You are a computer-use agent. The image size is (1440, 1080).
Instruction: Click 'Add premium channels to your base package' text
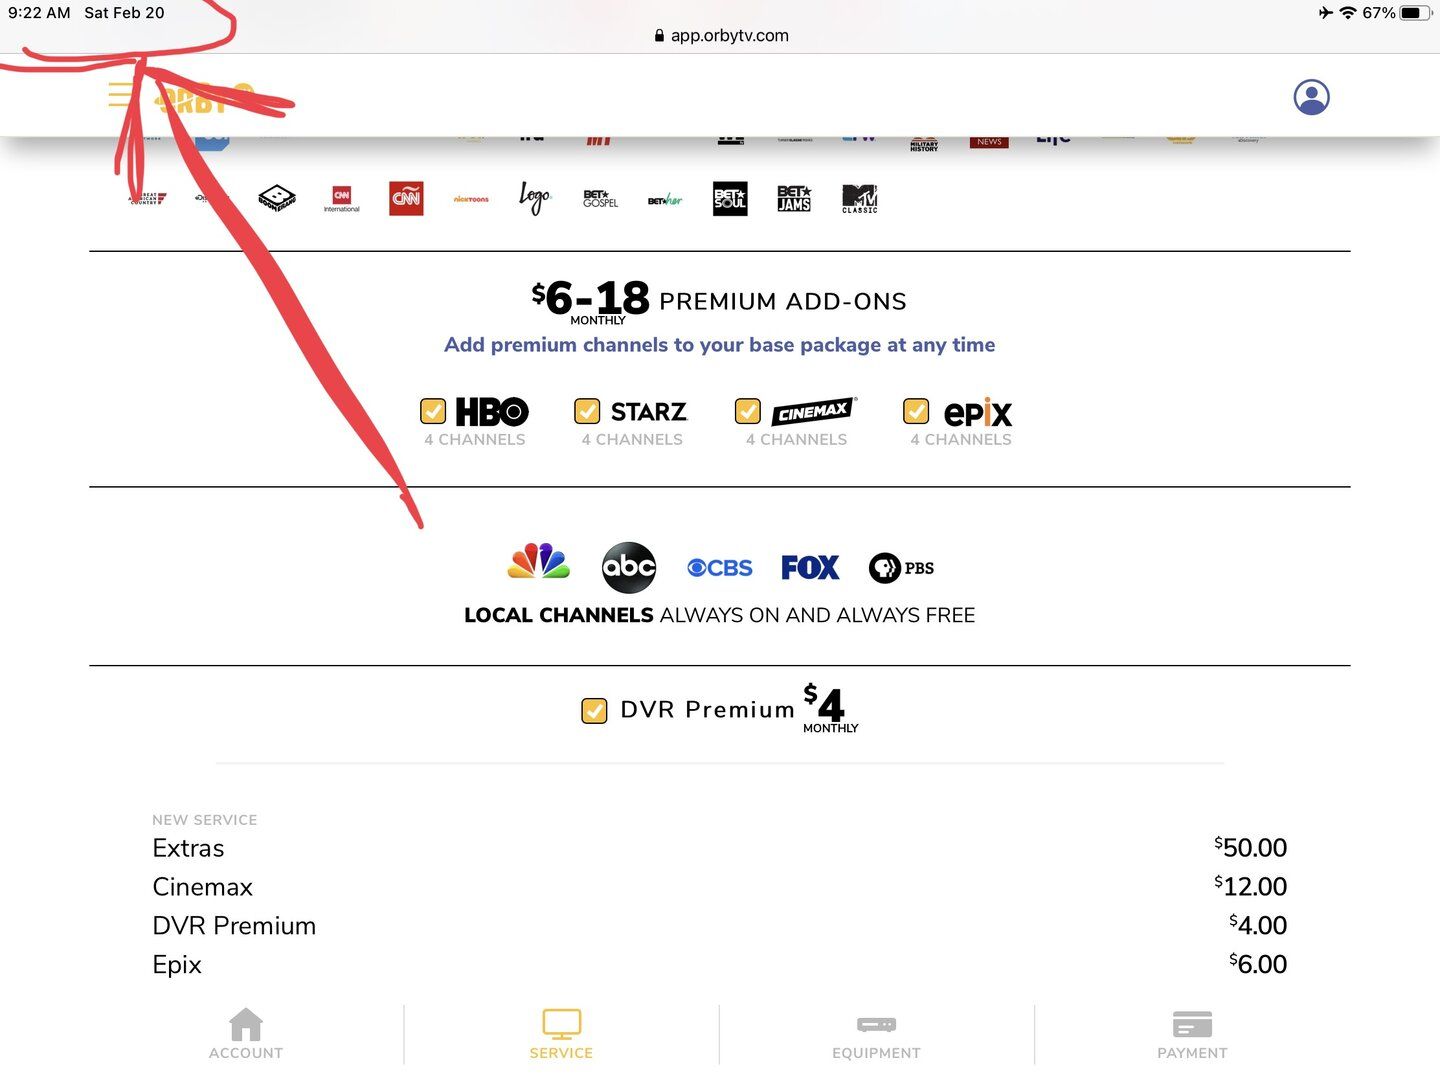point(720,345)
